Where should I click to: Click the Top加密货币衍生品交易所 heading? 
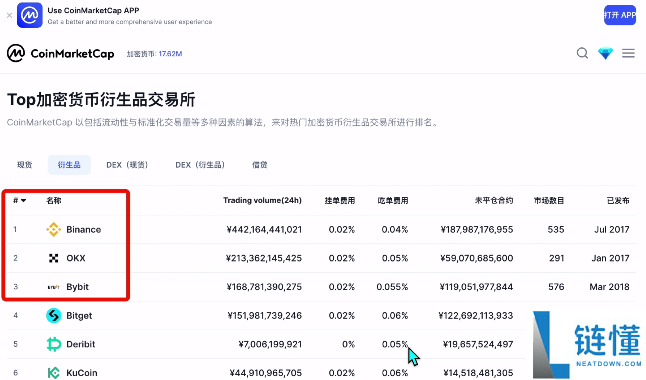click(x=101, y=100)
